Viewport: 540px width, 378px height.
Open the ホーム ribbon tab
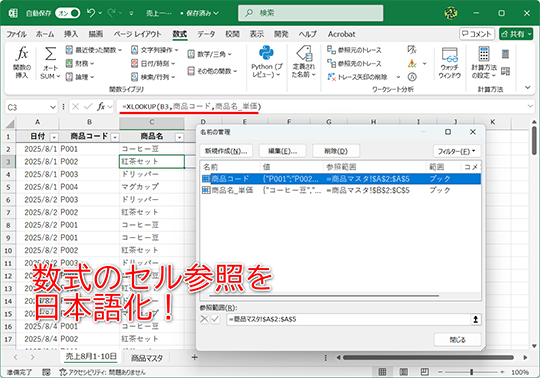45,34
